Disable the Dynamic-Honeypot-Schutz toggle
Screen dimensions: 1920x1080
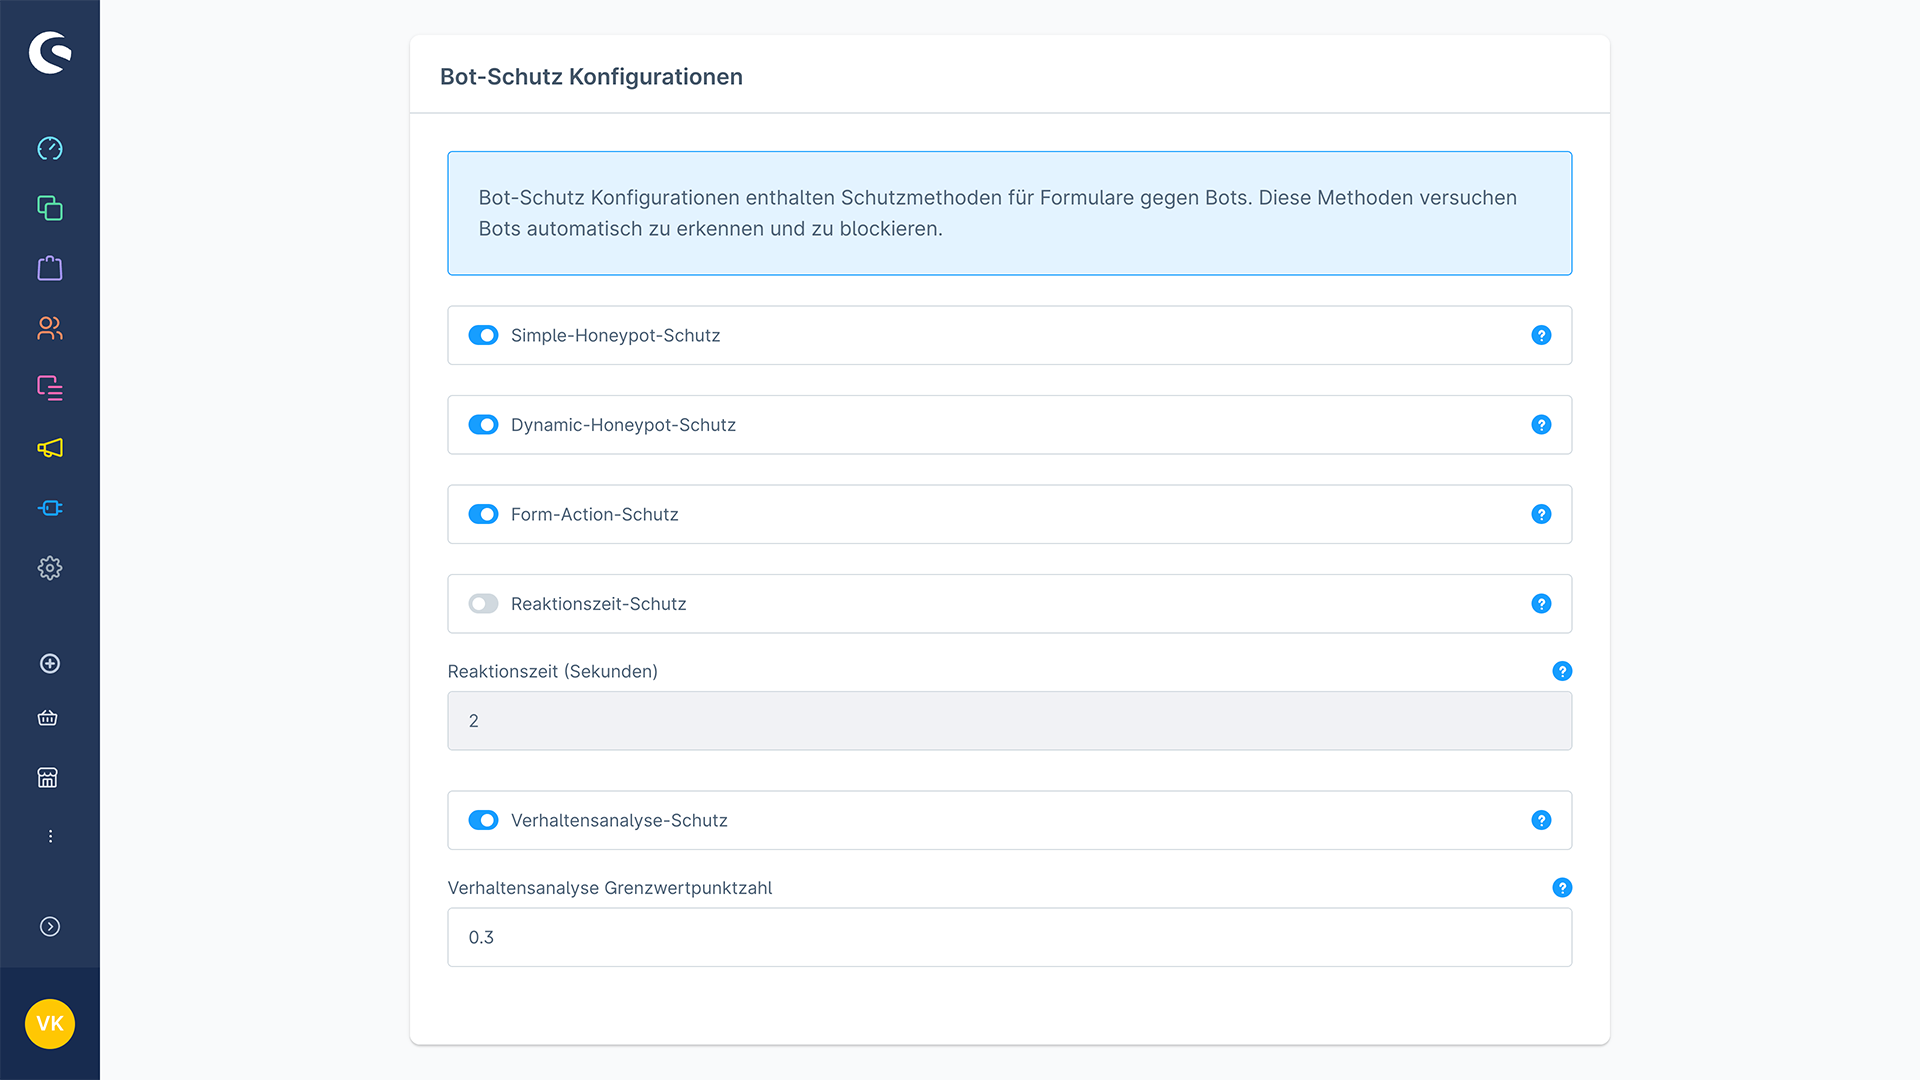click(483, 425)
